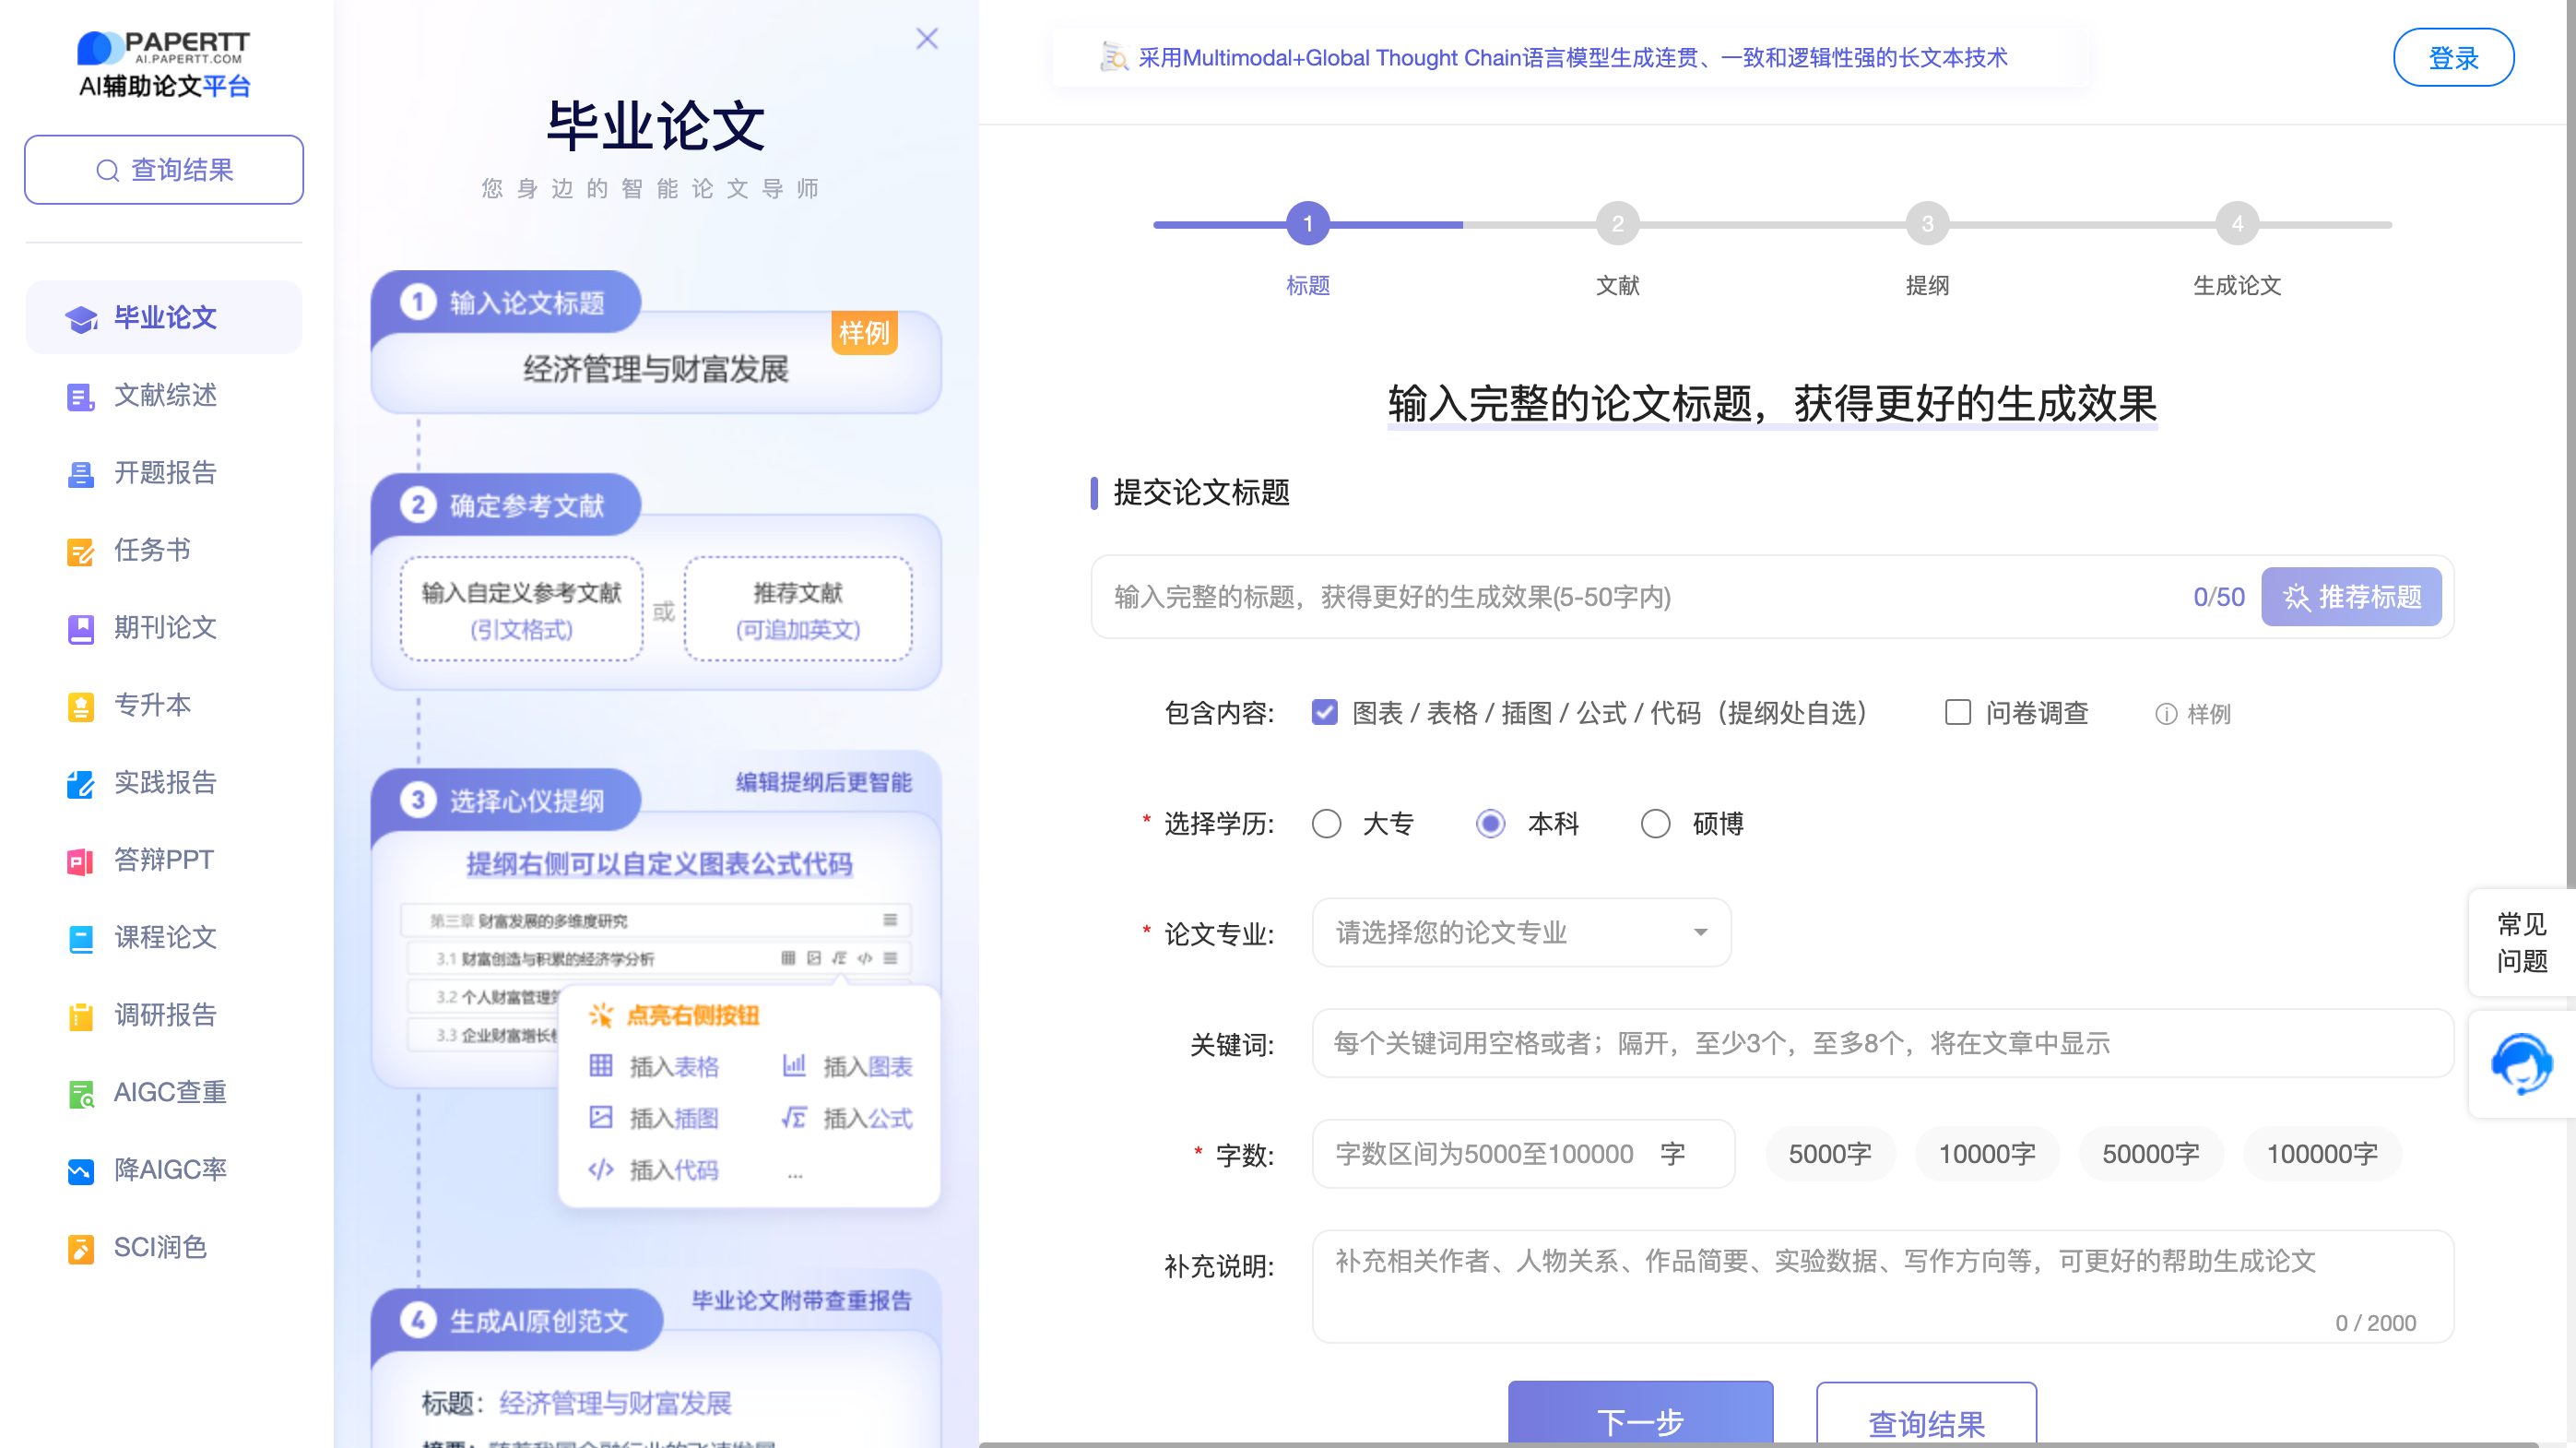The height and width of the screenshot is (1448, 2576).
Task: Open the SCI润色 feature
Action: tap(160, 1247)
